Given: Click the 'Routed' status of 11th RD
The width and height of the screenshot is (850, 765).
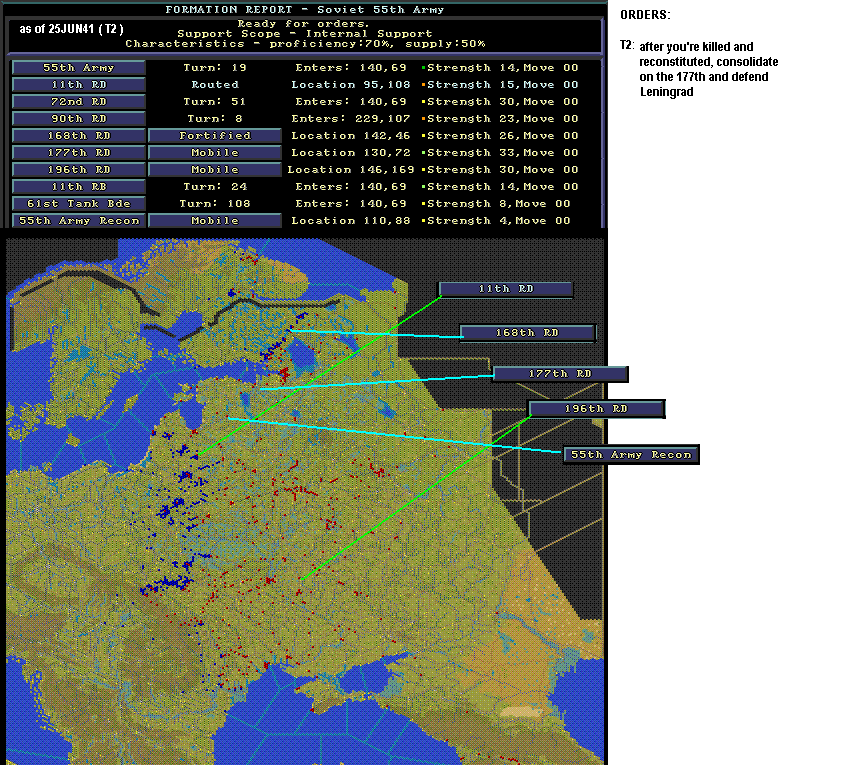Looking at the screenshot, I should pos(215,85).
